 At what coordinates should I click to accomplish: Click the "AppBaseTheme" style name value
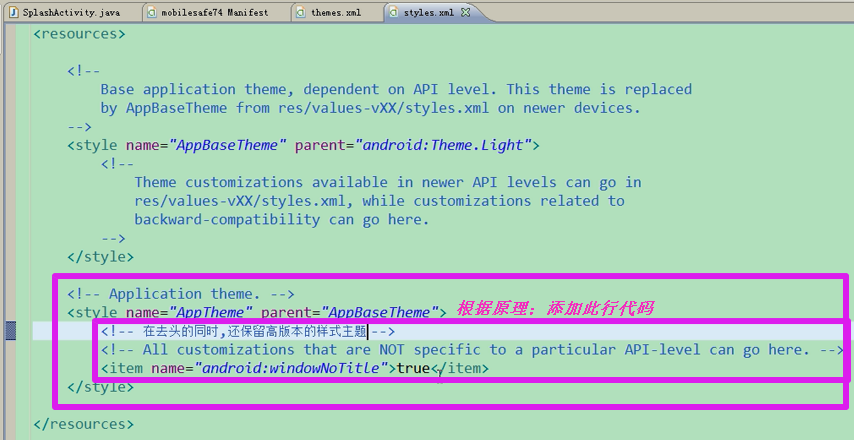228,145
